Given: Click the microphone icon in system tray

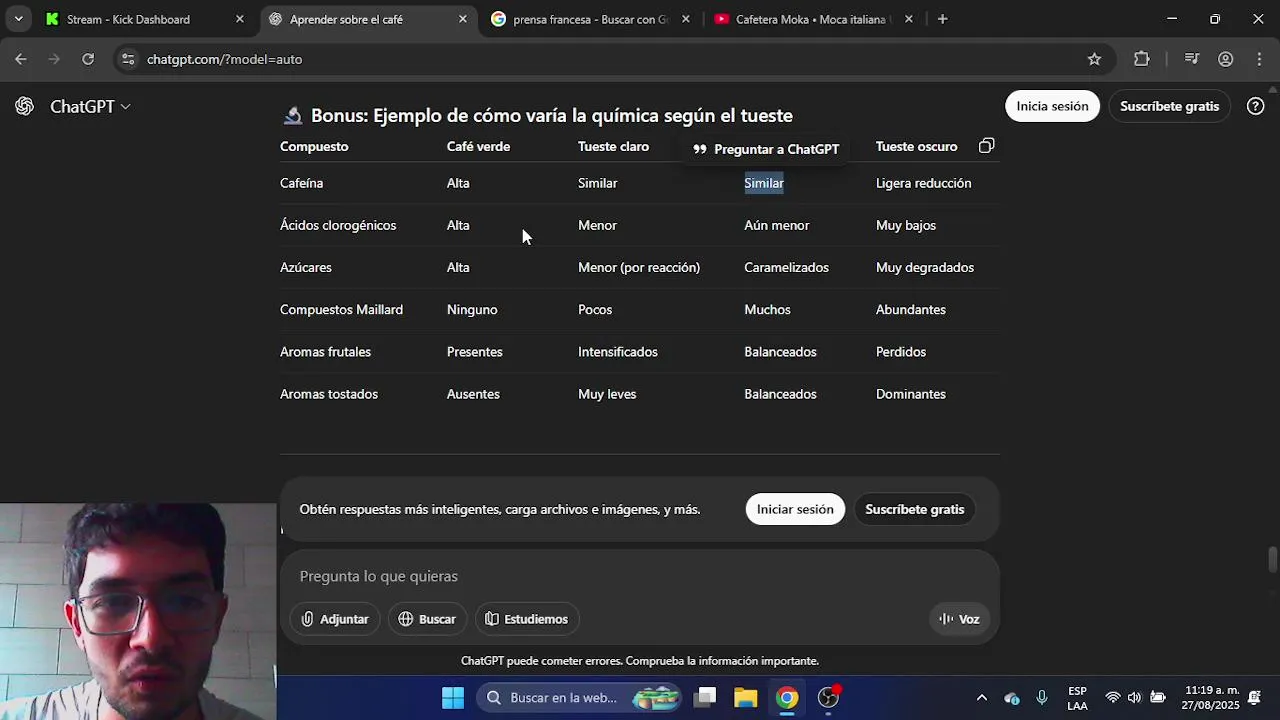Looking at the screenshot, I should [1042, 698].
